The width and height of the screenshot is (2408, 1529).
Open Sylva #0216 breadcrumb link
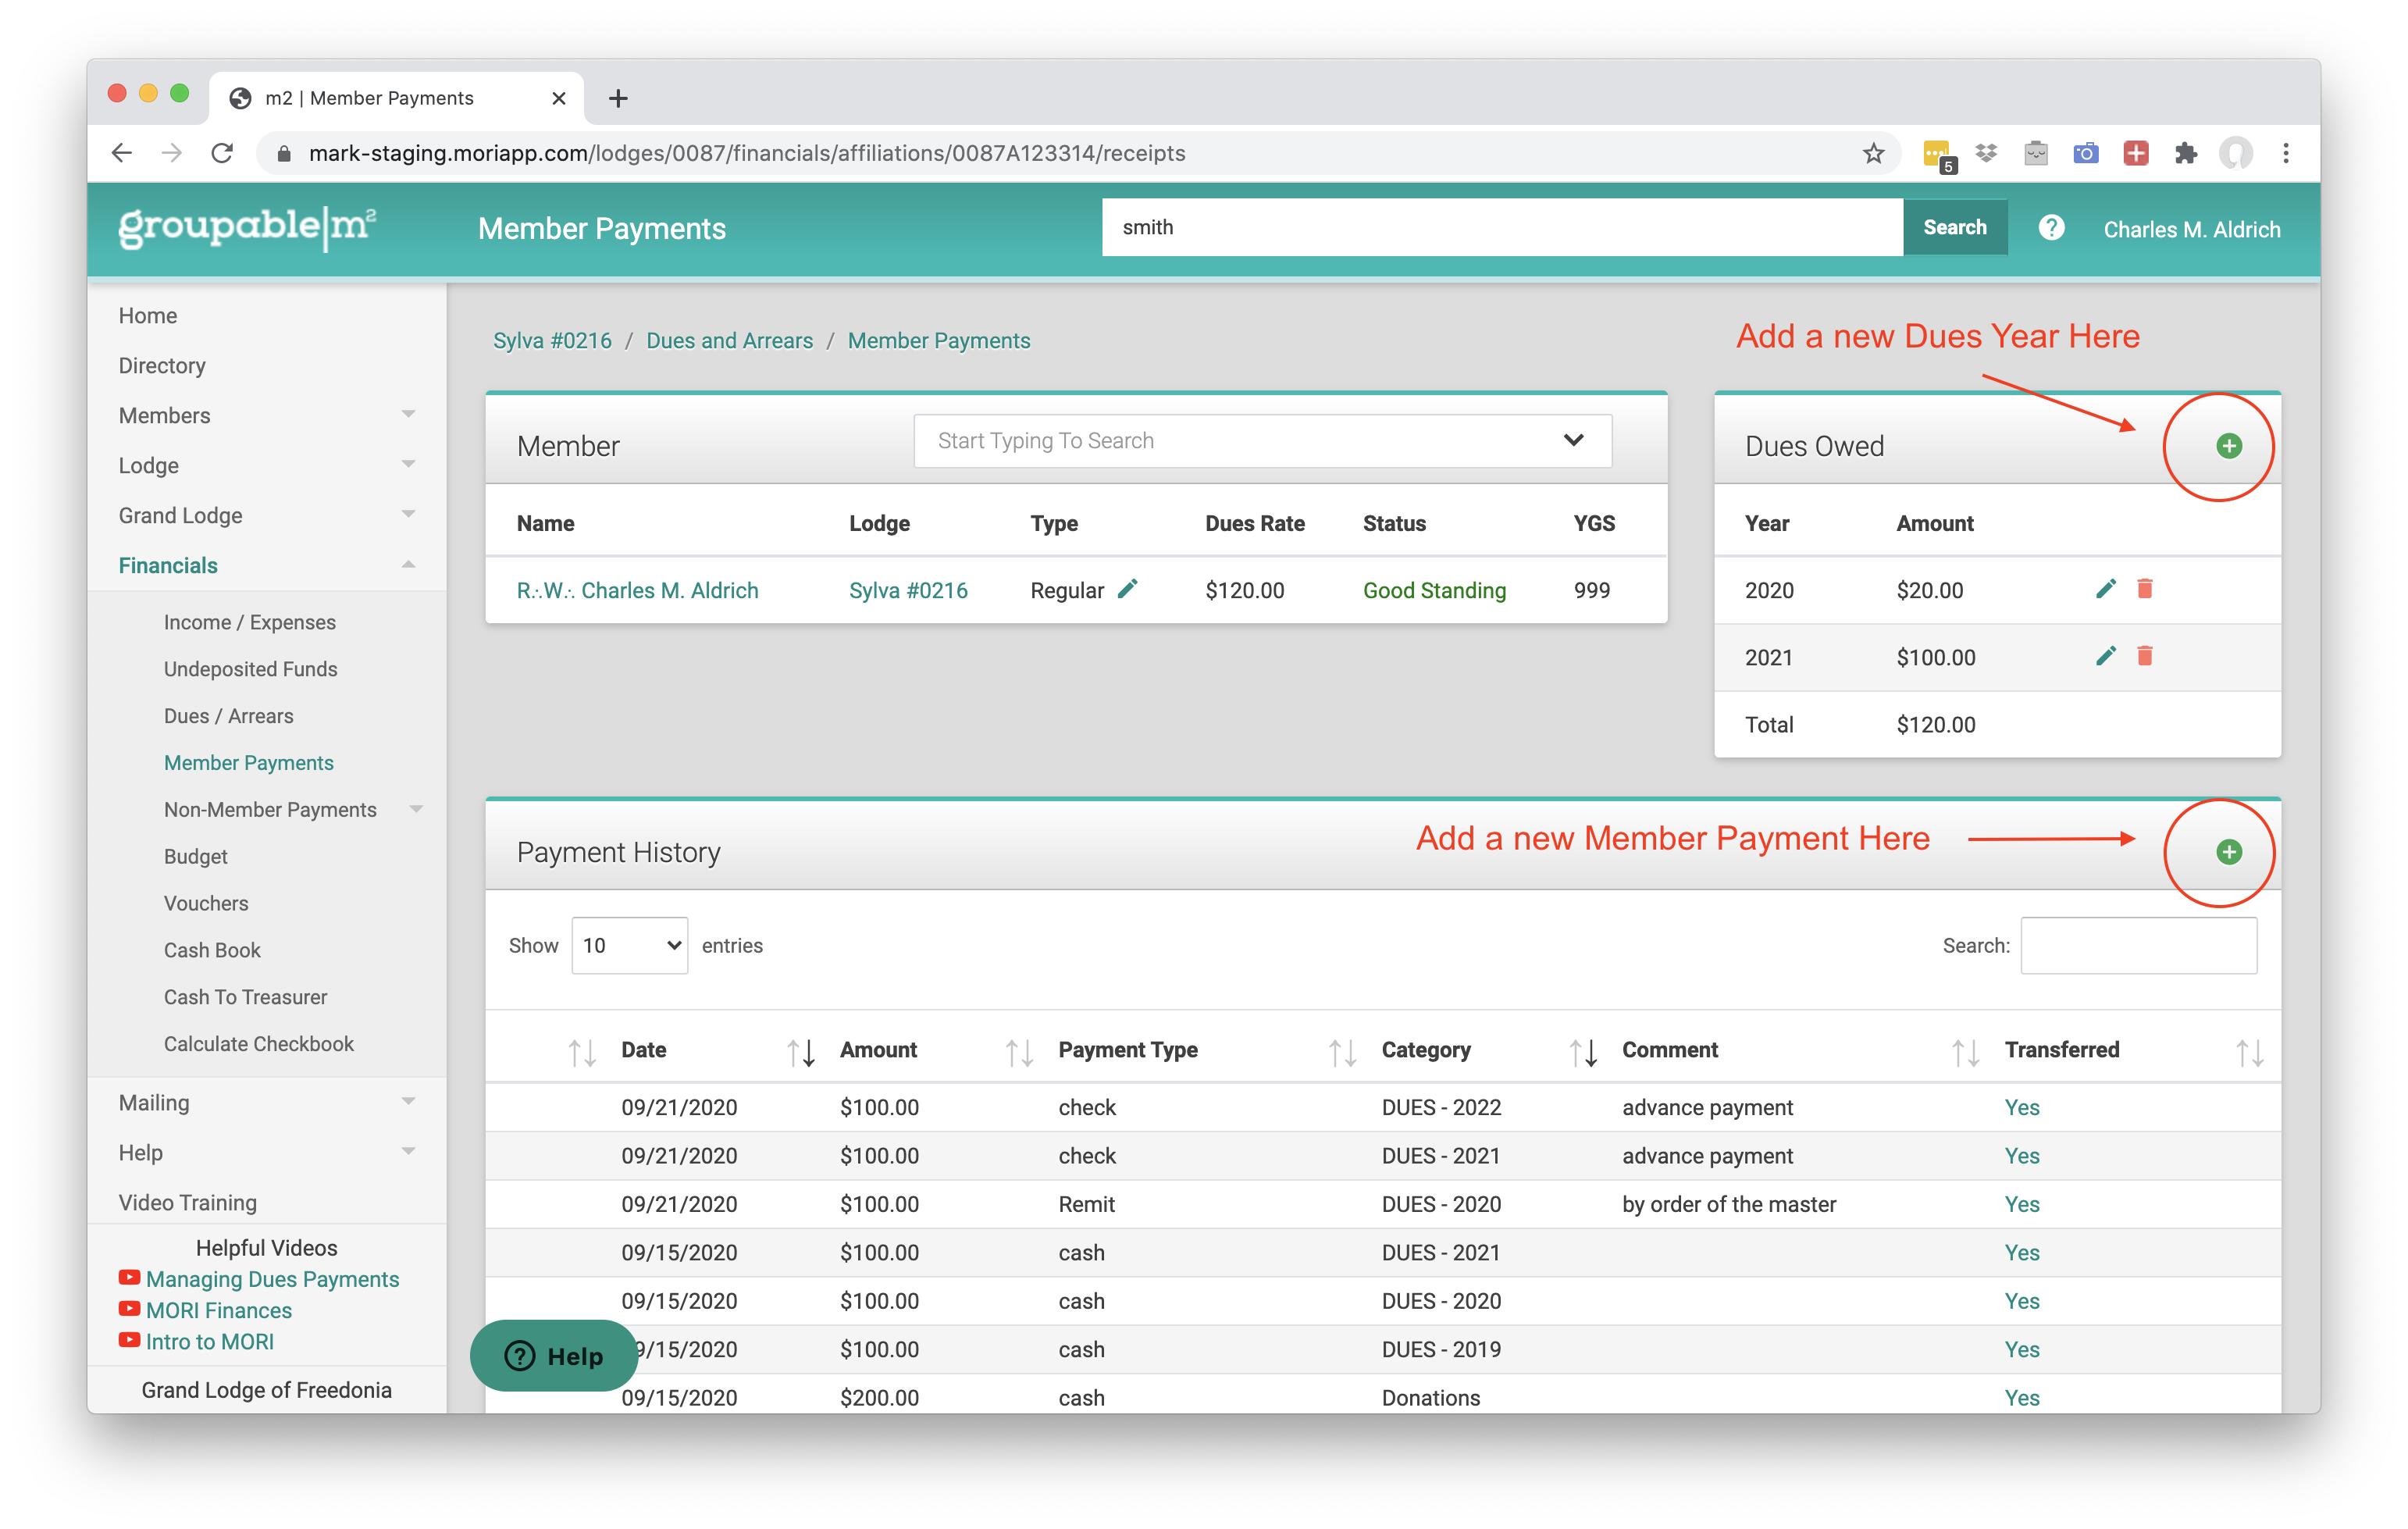coord(552,340)
